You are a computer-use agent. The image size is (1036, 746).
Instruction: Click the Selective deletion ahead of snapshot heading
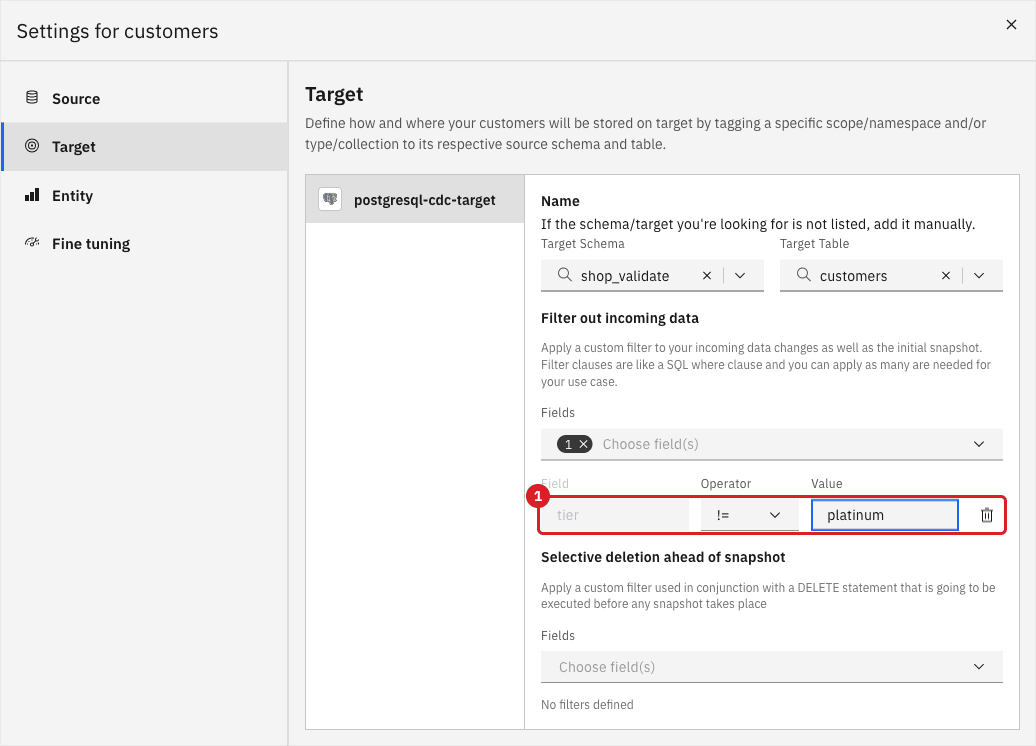(663, 557)
